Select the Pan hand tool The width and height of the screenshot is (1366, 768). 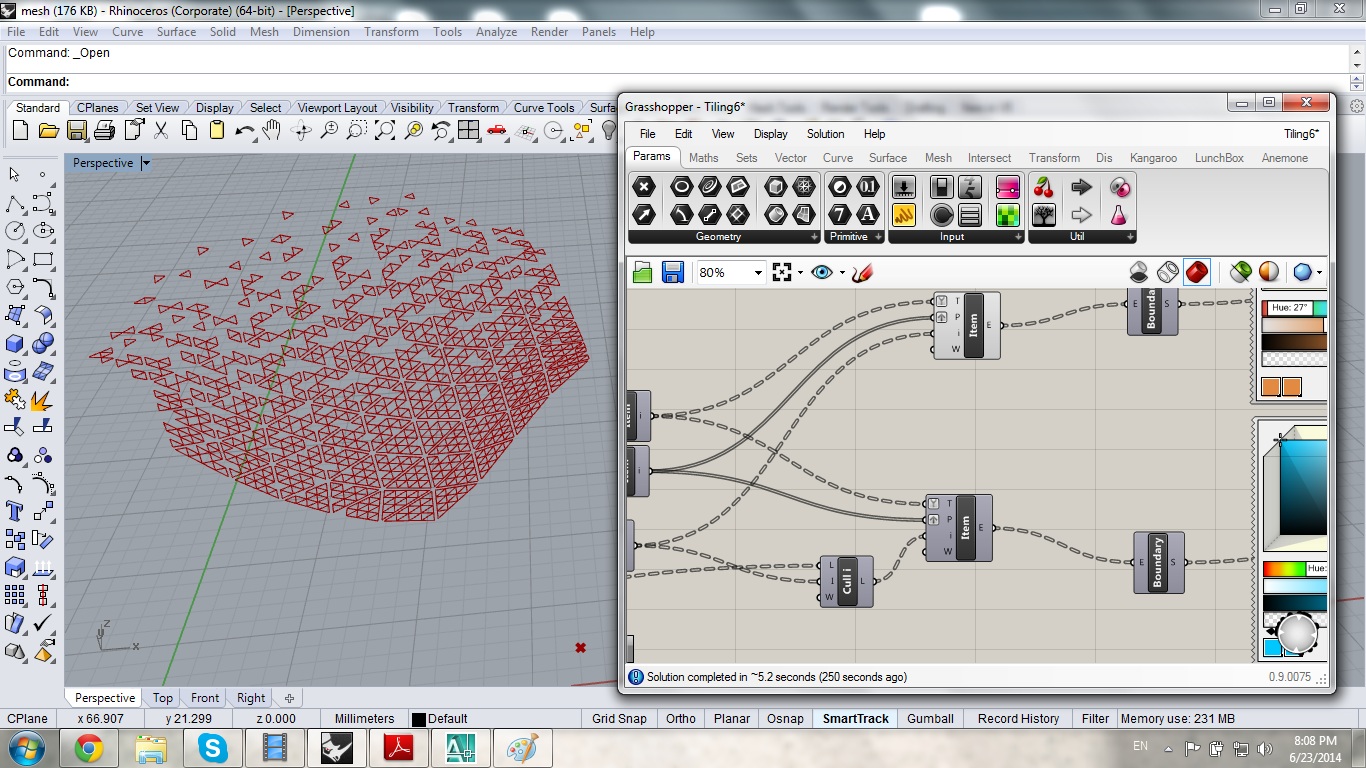(272, 130)
